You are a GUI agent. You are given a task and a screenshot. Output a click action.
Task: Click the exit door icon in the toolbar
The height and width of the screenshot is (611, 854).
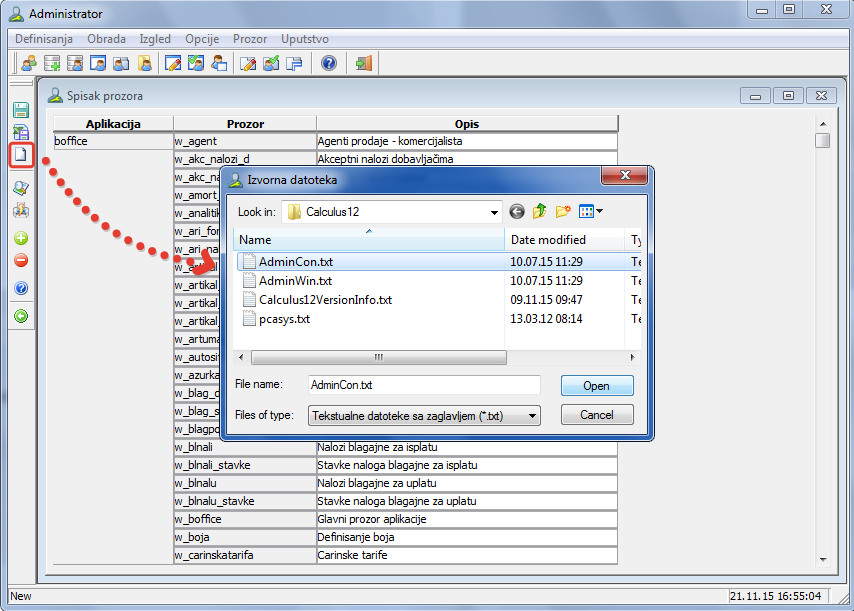click(363, 63)
